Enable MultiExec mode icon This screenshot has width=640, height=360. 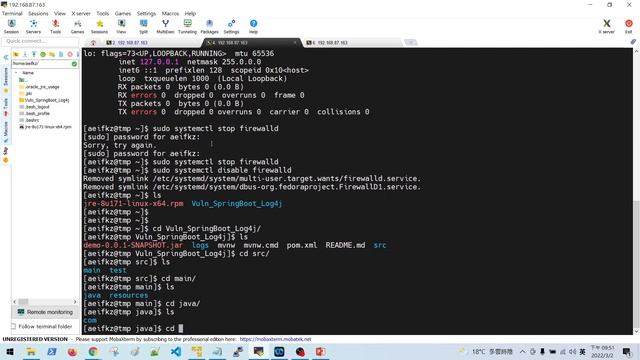(x=165, y=27)
